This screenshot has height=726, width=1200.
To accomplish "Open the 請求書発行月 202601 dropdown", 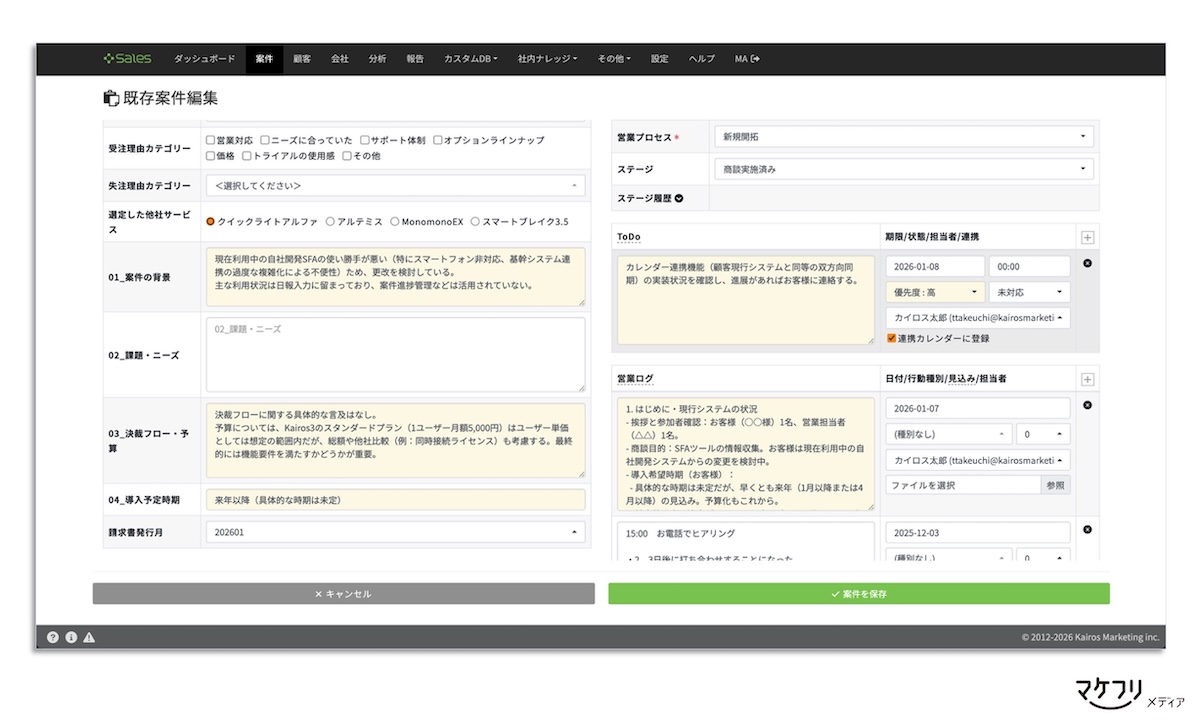I will pos(395,533).
